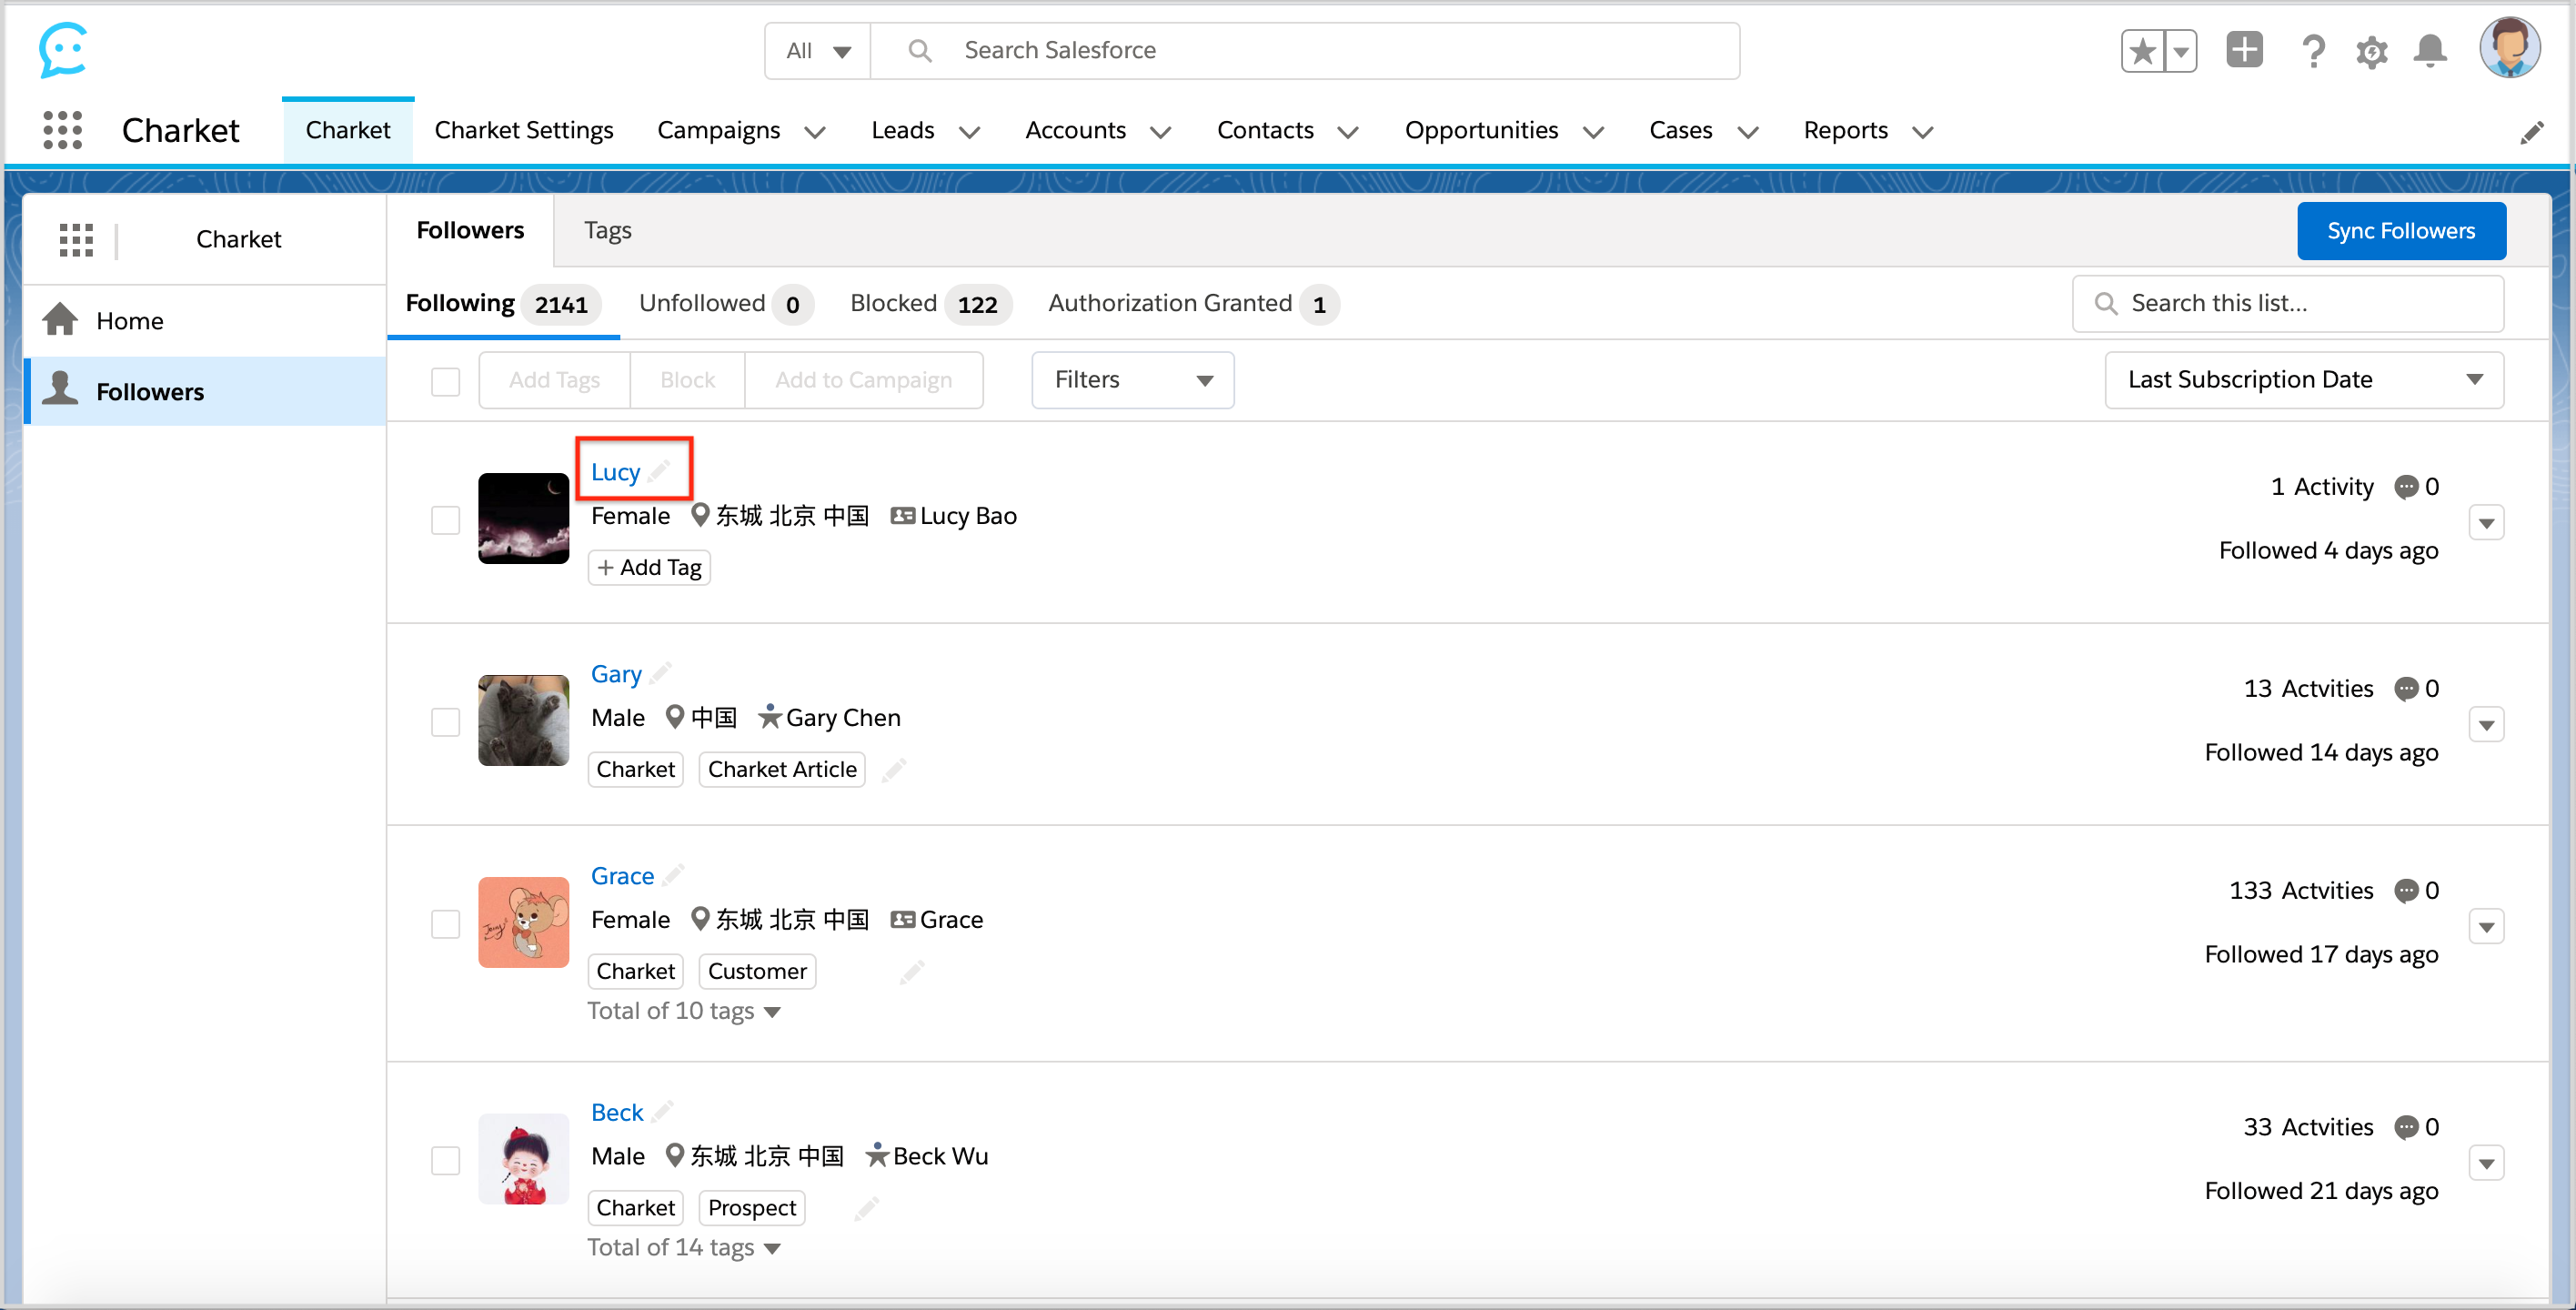Click the edit navigation pencil icon

[2532, 133]
